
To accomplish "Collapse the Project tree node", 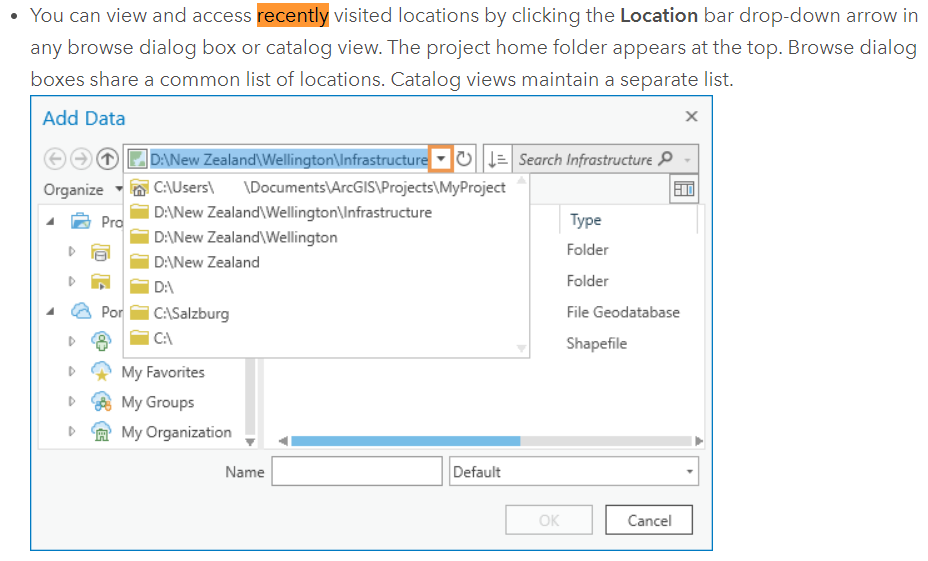I will pos(51,221).
